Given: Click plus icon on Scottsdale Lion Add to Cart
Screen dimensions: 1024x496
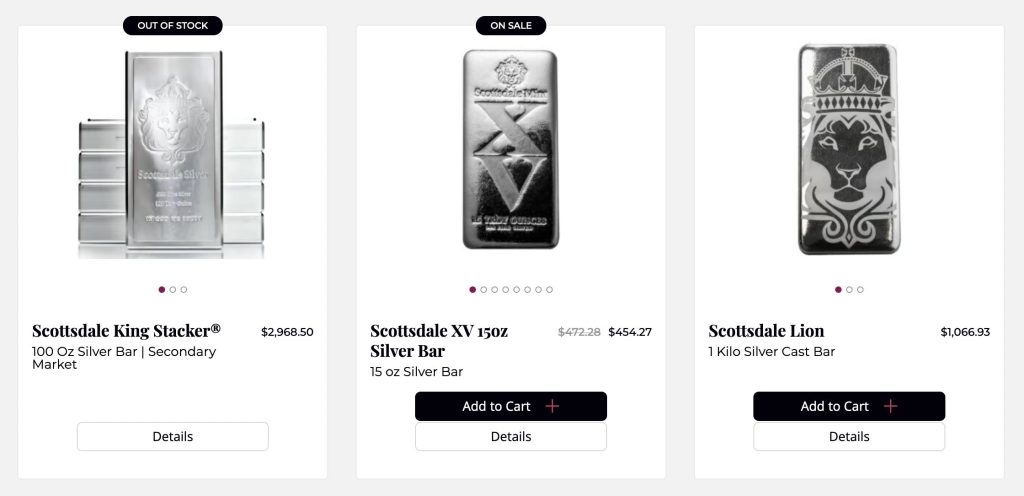Looking at the screenshot, I should pyautogui.click(x=890, y=406).
